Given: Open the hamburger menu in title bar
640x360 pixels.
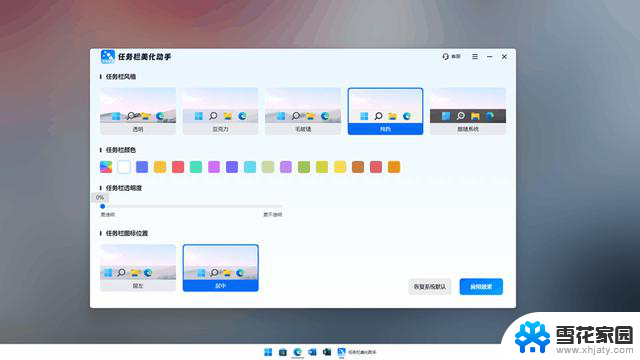Looking at the screenshot, I should [475, 57].
